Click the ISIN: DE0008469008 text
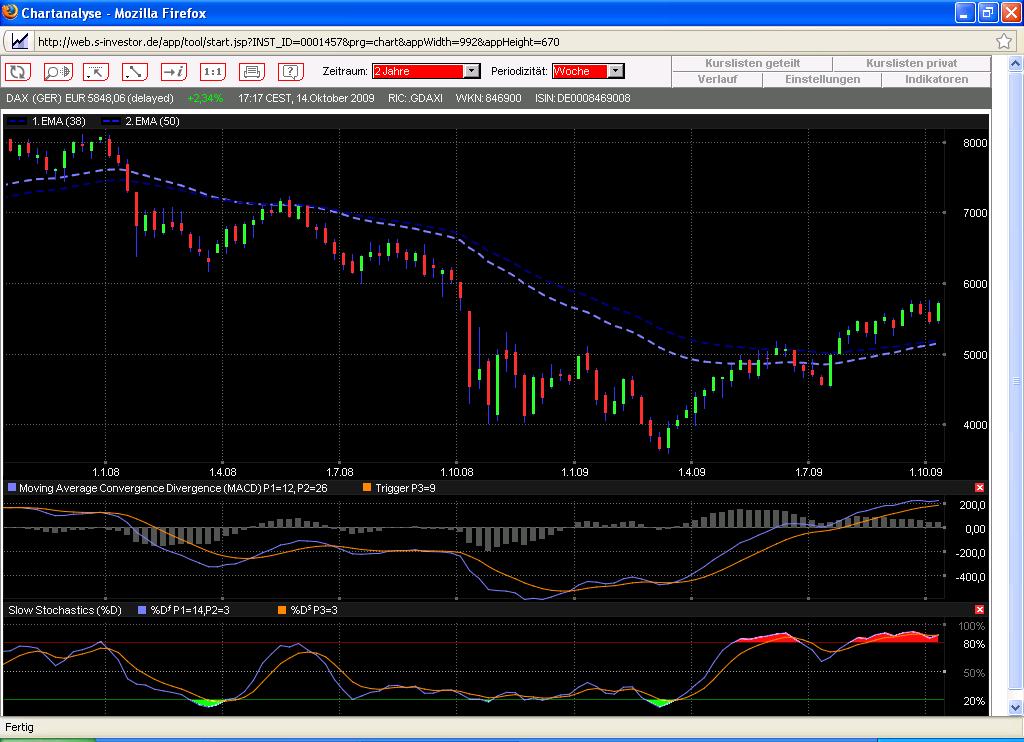 pyautogui.click(x=583, y=99)
